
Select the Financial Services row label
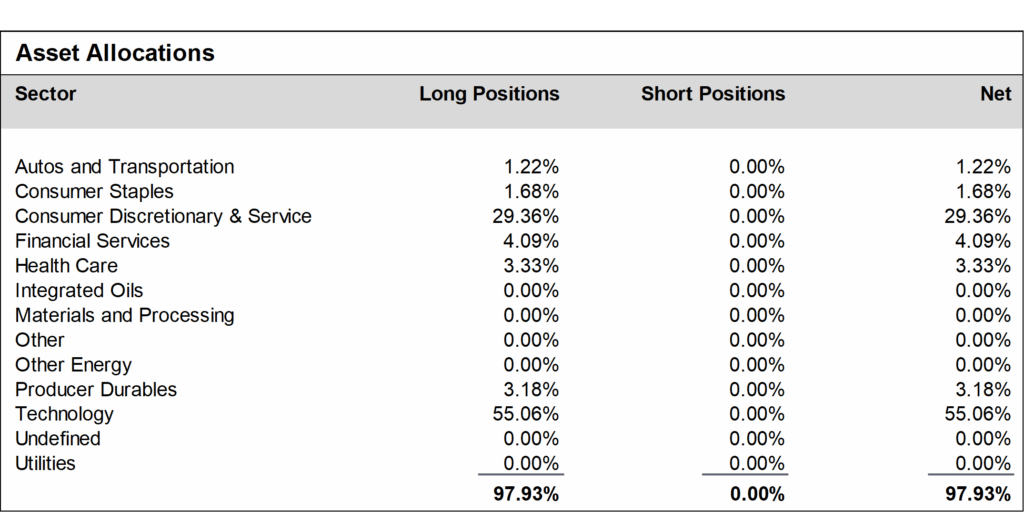pyautogui.click(x=93, y=242)
